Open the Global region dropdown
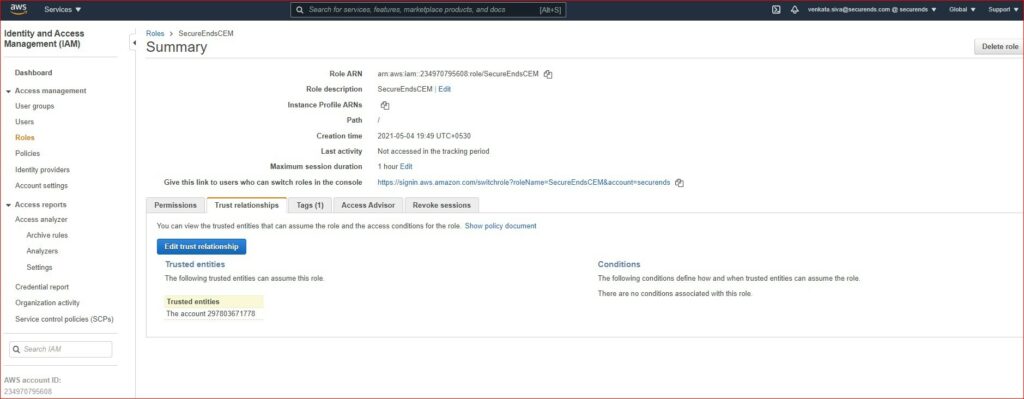This screenshot has height=399, width=1024. coord(962,10)
